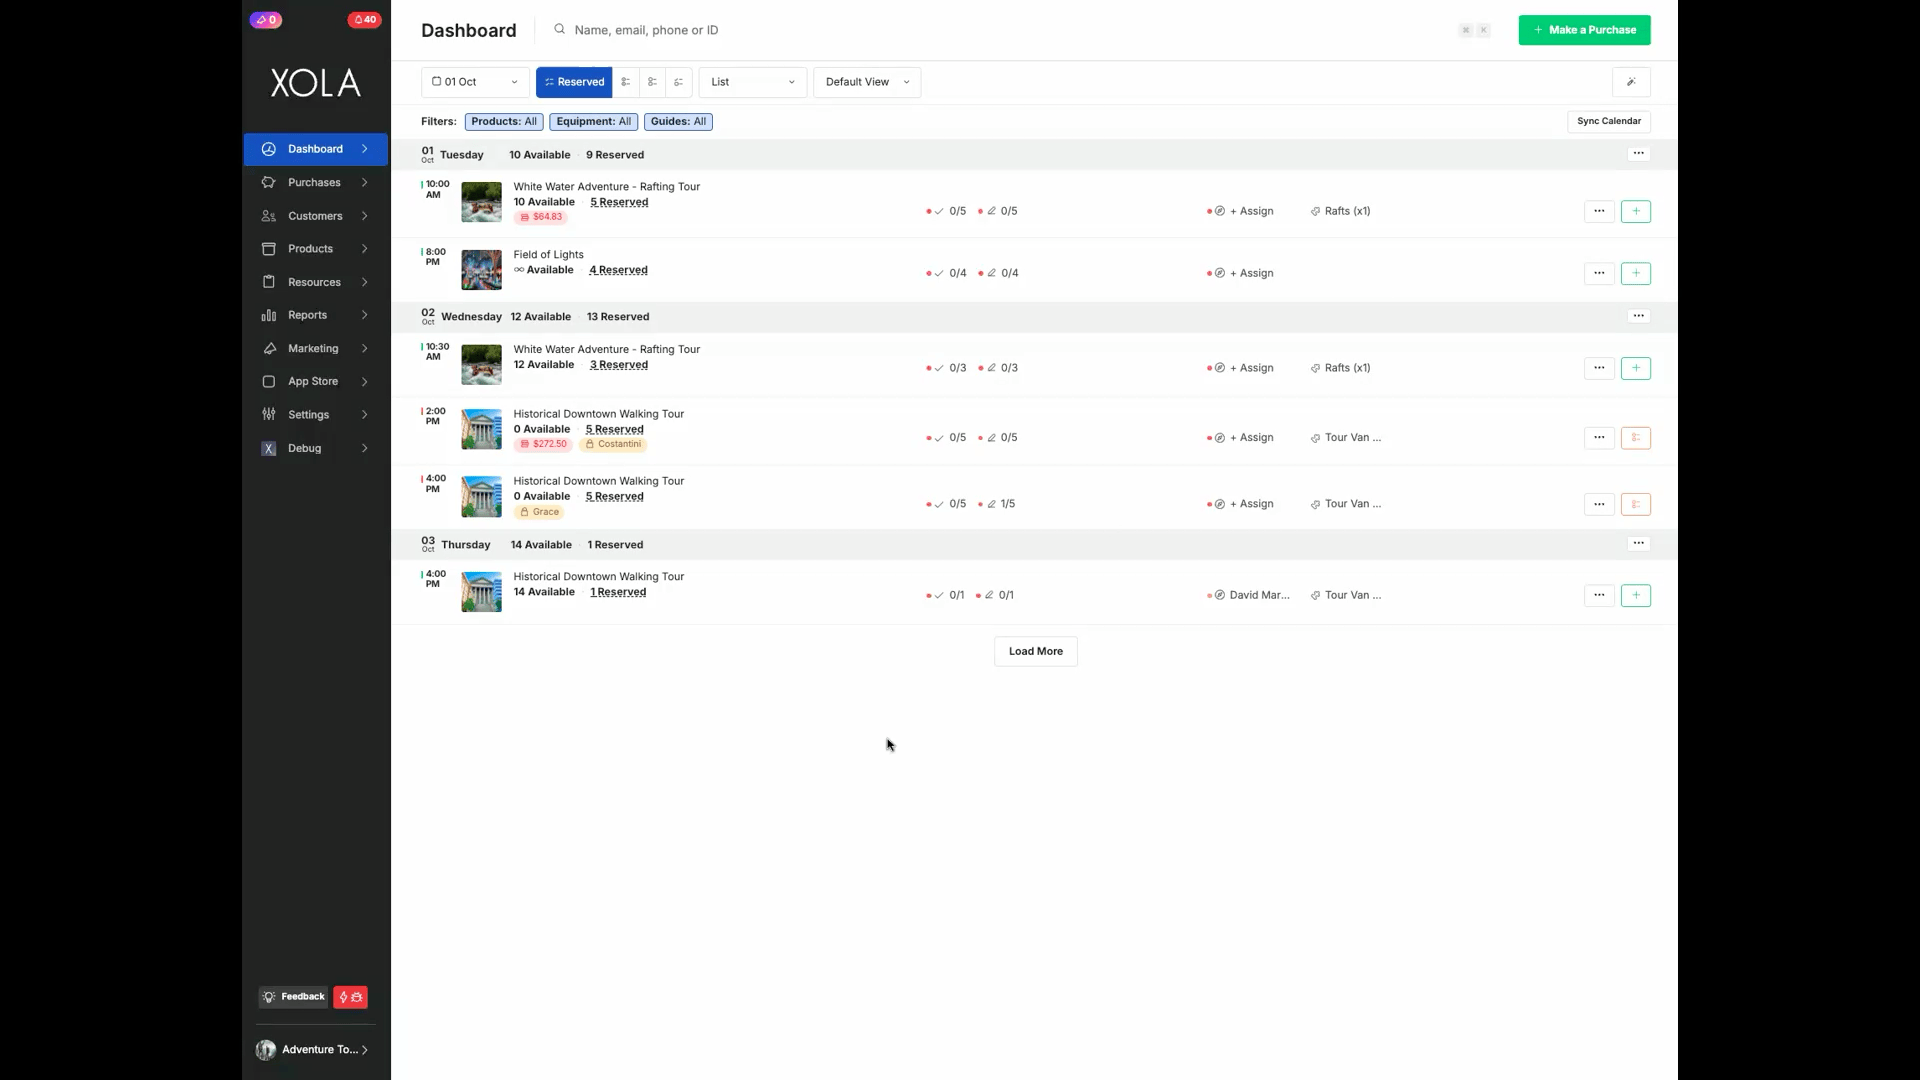
Task: Expand the Settings chevron in sidebar
Action: (365, 414)
